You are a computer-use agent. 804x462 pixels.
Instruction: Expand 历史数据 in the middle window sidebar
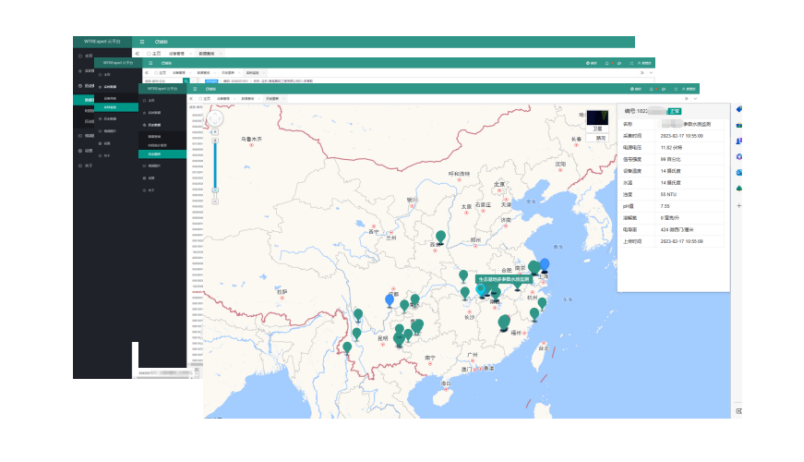110,118
